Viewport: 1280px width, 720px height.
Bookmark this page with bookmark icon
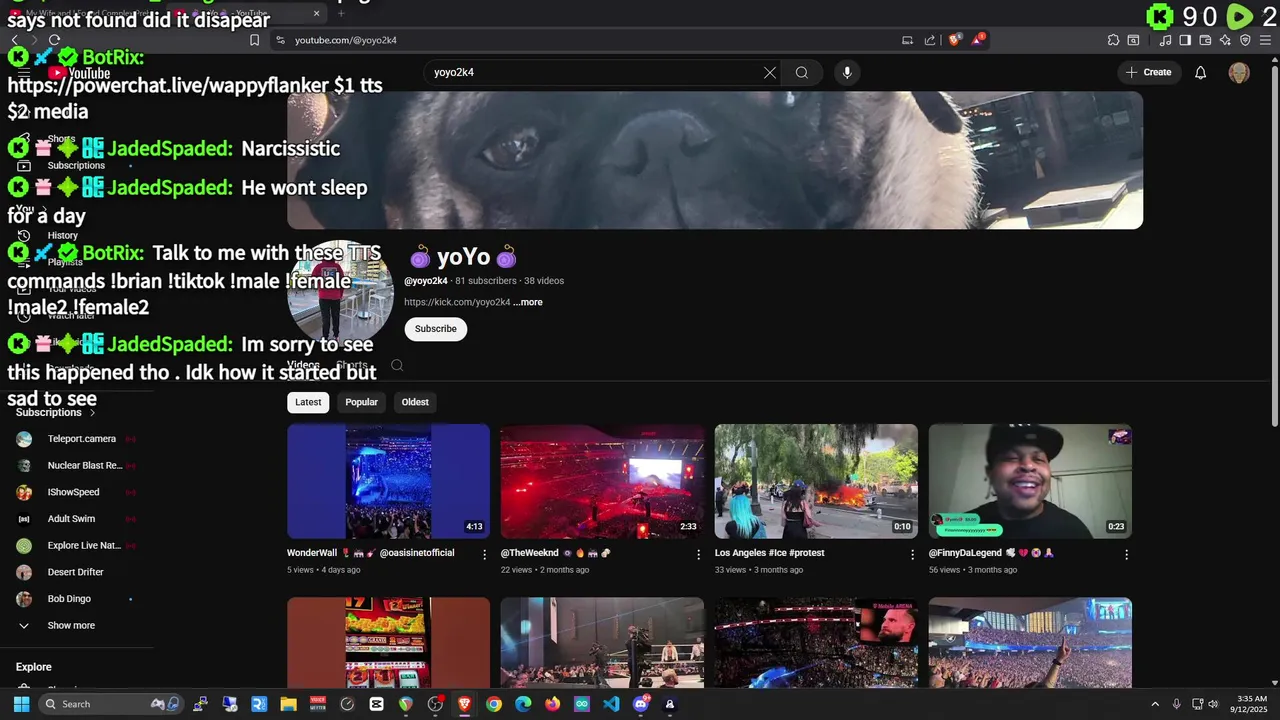254,40
